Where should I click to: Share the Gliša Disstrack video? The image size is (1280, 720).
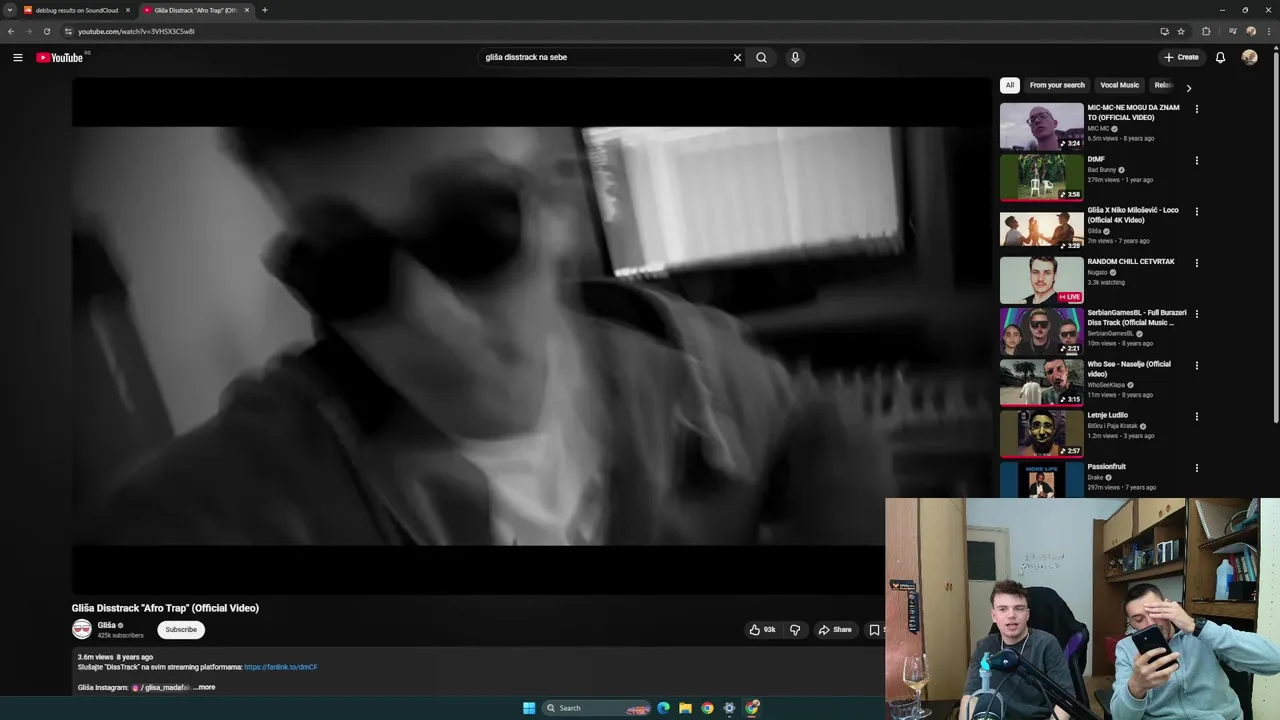pos(835,630)
